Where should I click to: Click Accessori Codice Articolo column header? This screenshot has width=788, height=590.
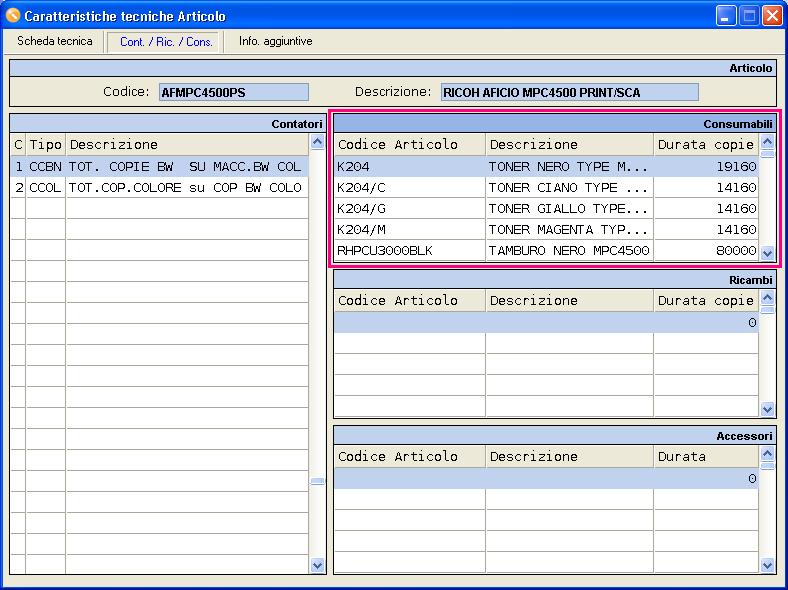point(410,456)
